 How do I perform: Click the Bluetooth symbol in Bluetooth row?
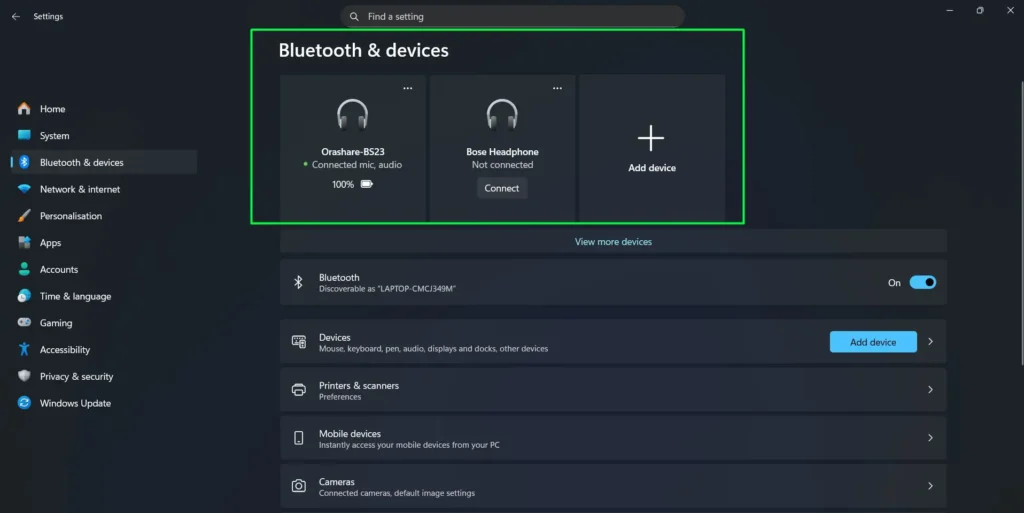[x=298, y=282]
